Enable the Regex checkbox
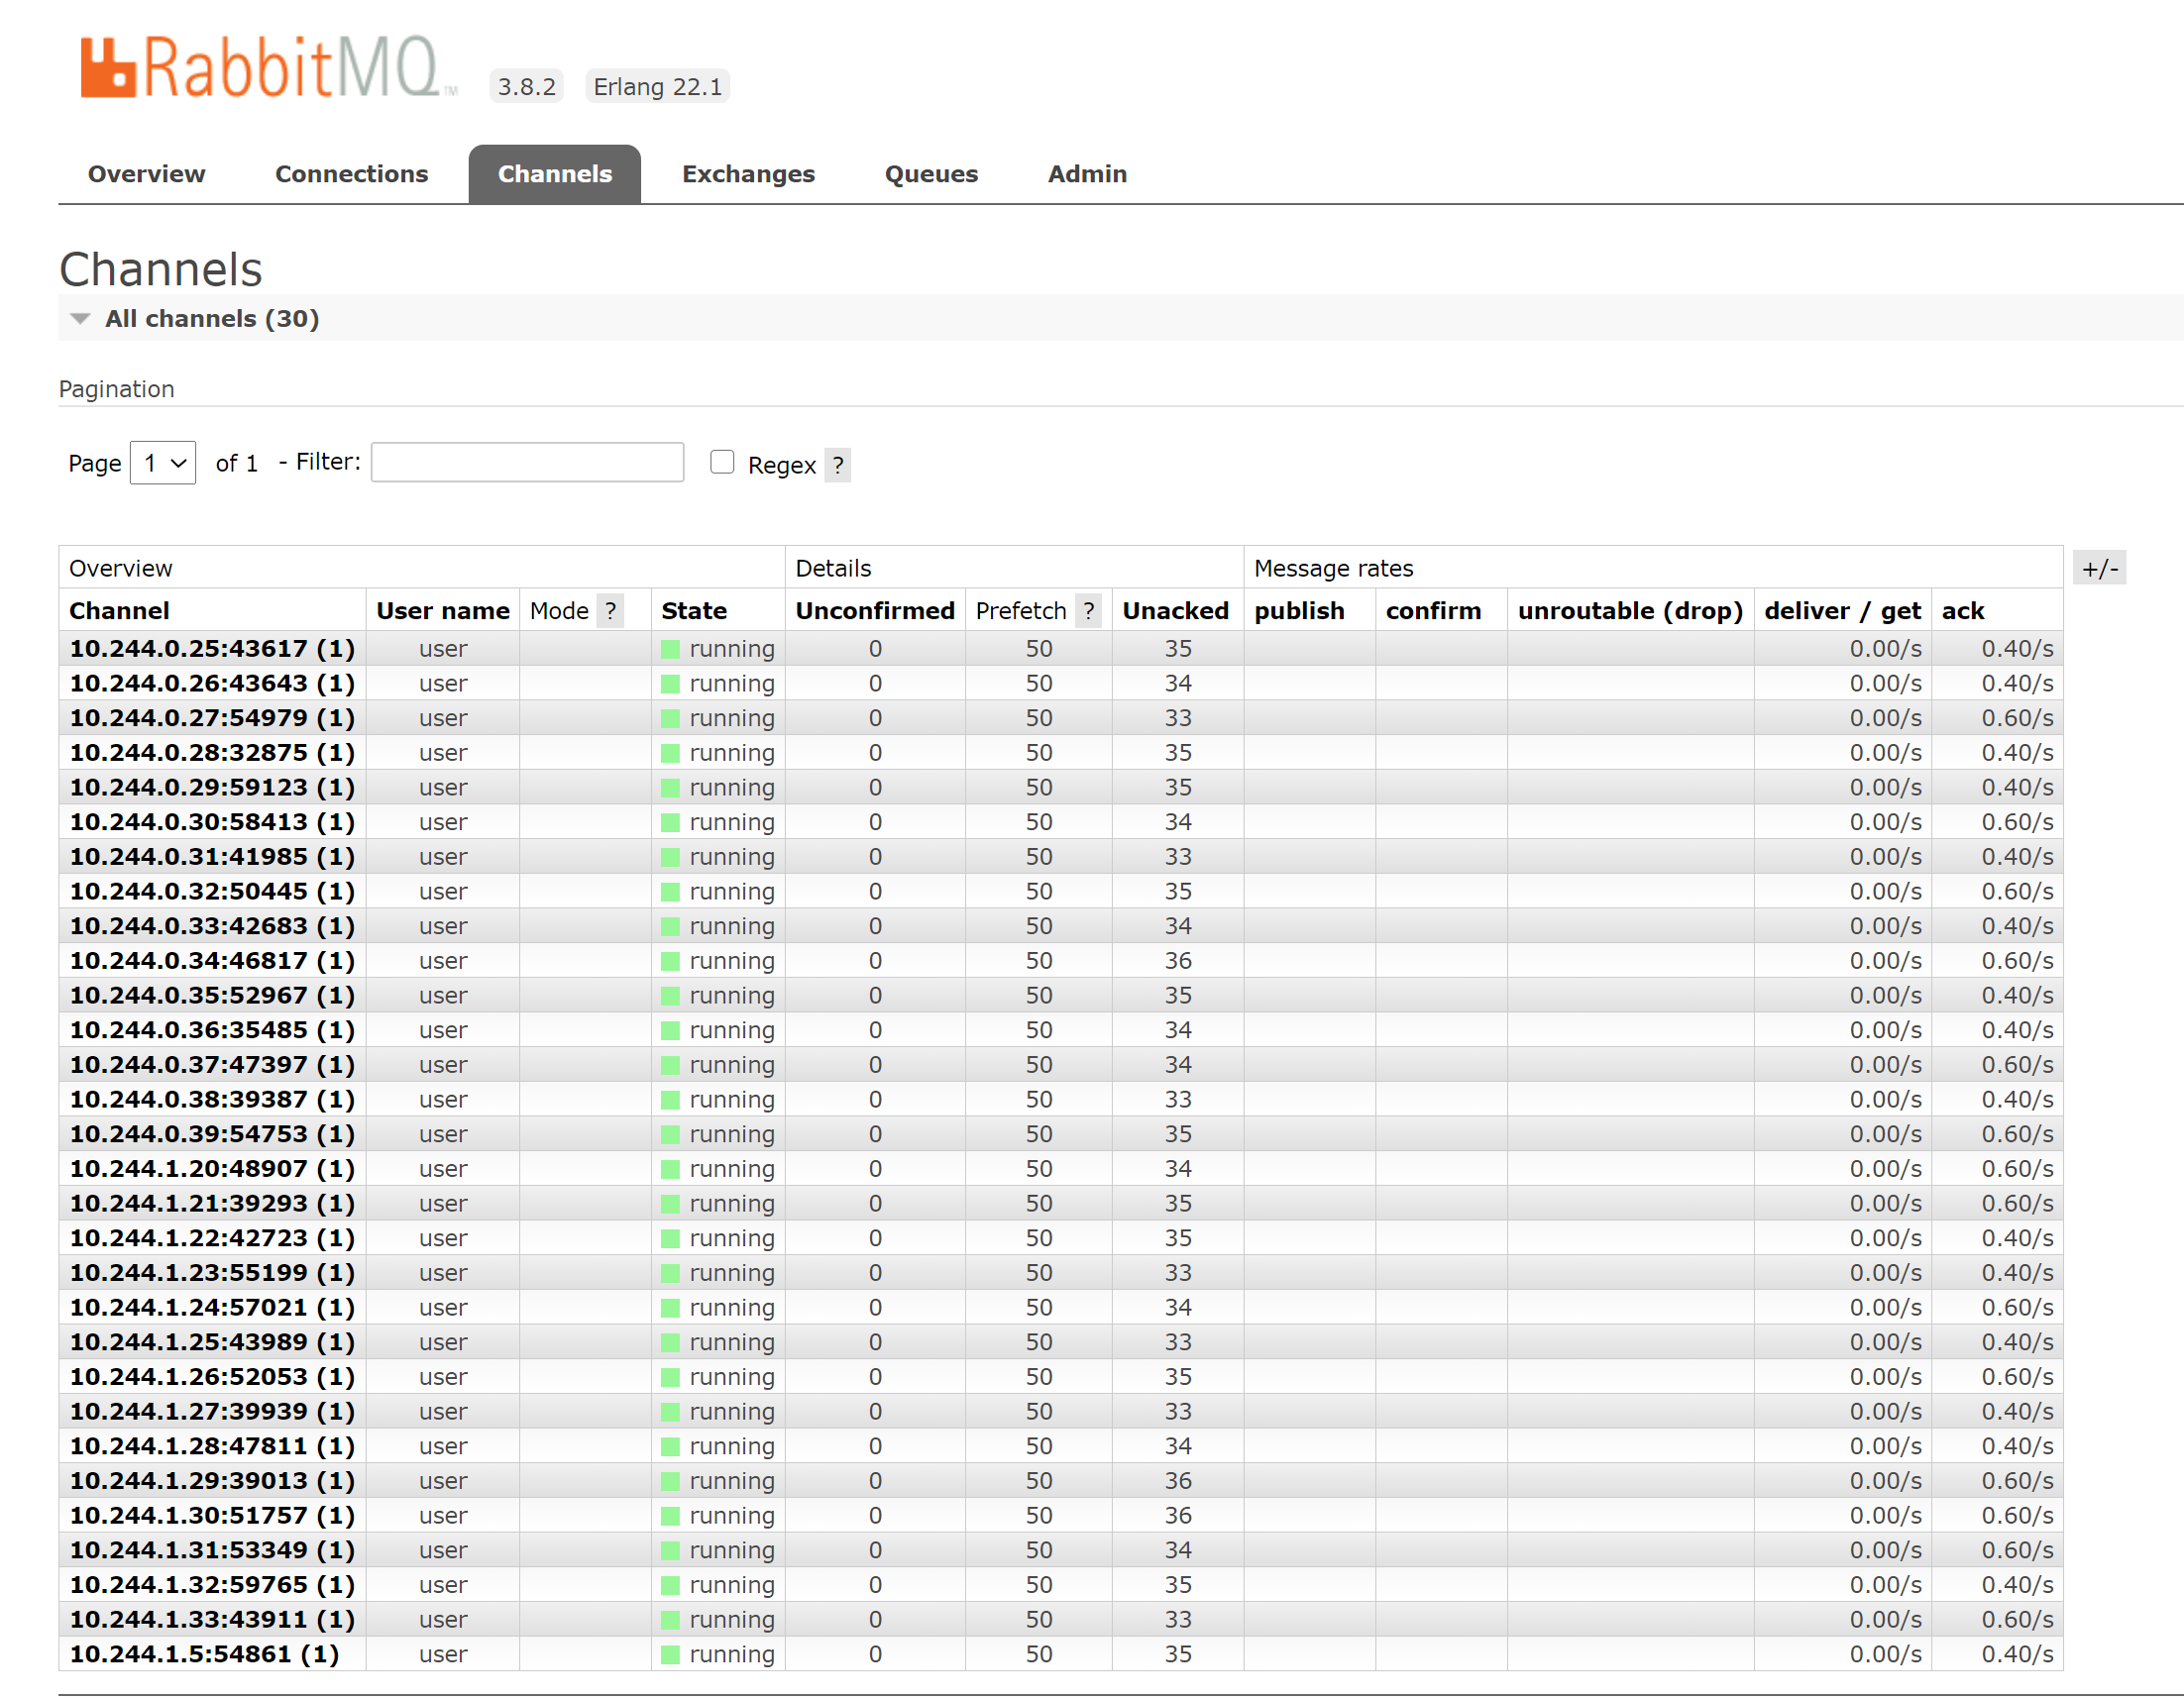 coord(722,462)
